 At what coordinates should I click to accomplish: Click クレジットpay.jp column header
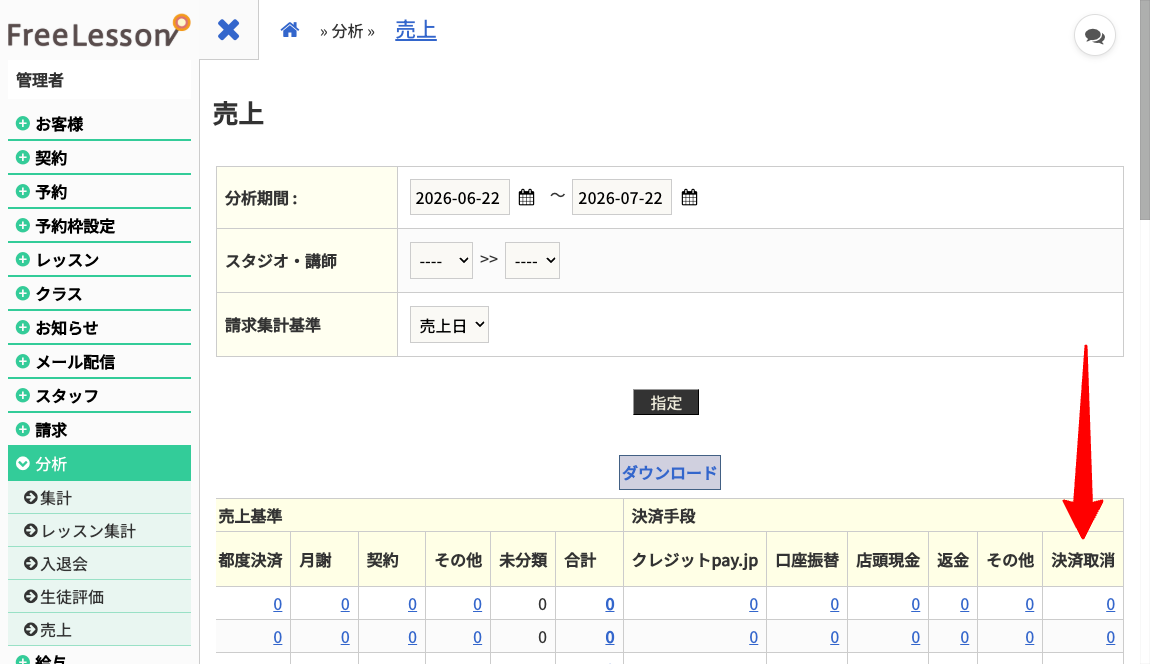coord(695,560)
